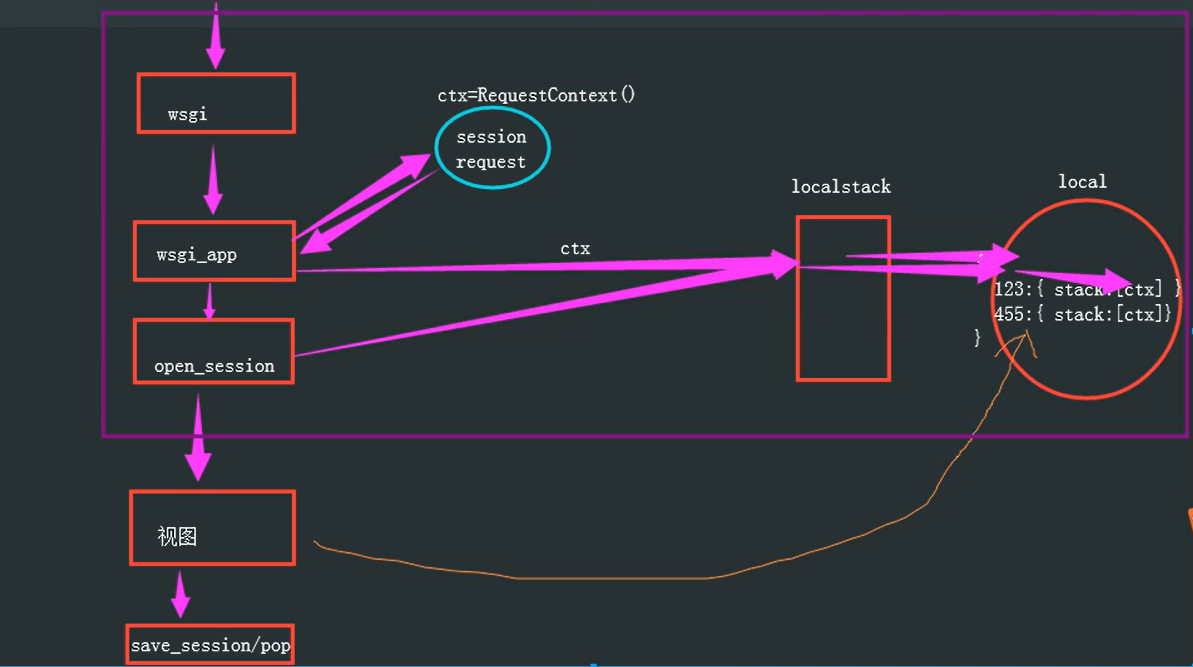Click the local title text
Screen dimensions: 1193x667
tap(1082, 181)
